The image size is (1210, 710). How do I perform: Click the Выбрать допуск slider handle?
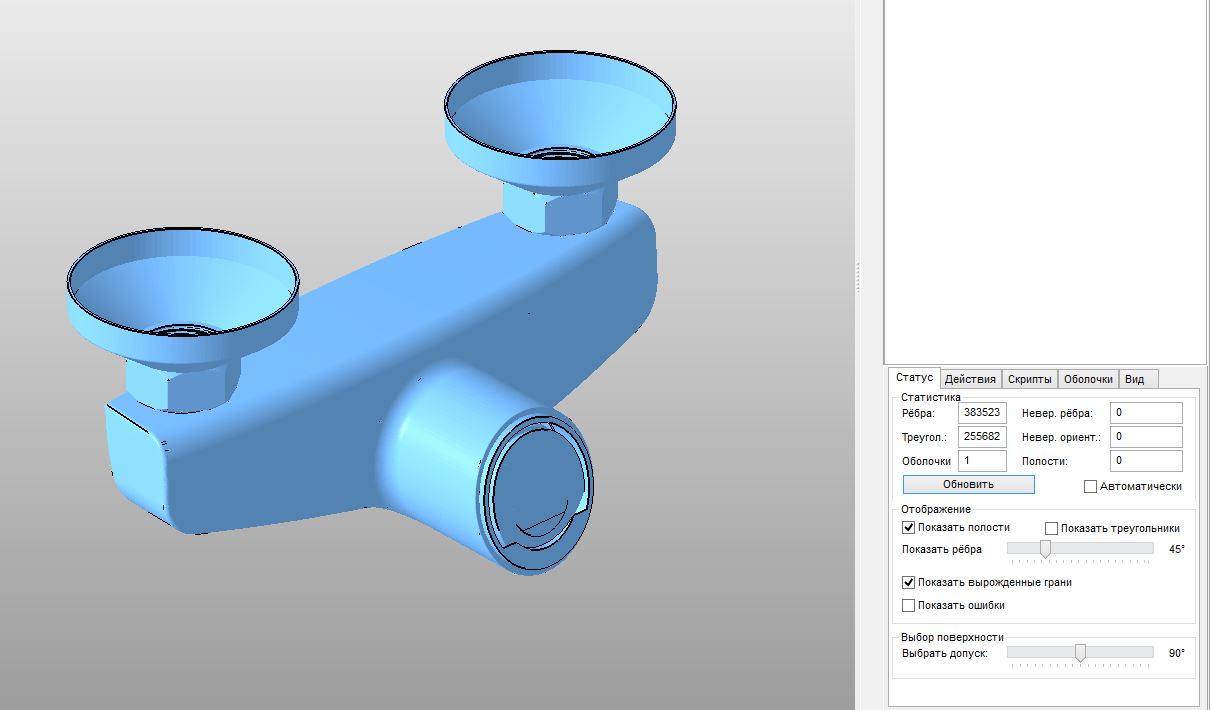click(1080, 653)
